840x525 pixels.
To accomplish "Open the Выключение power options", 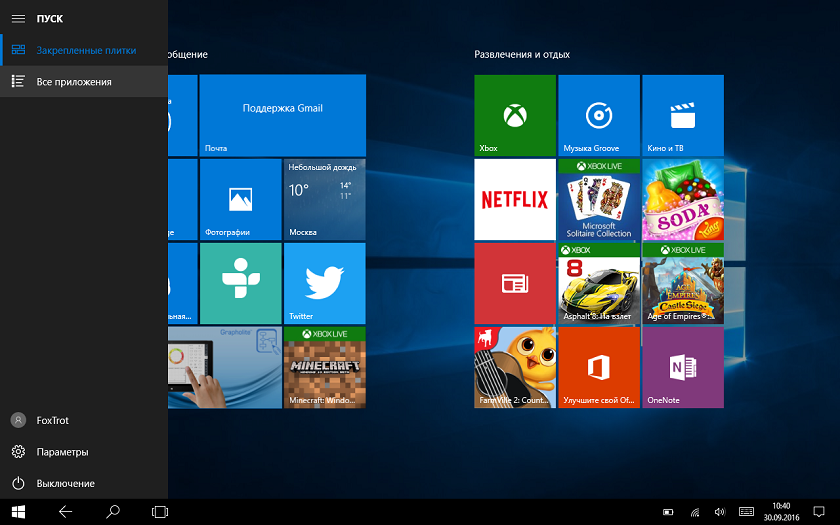I will pyautogui.click(x=65, y=483).
